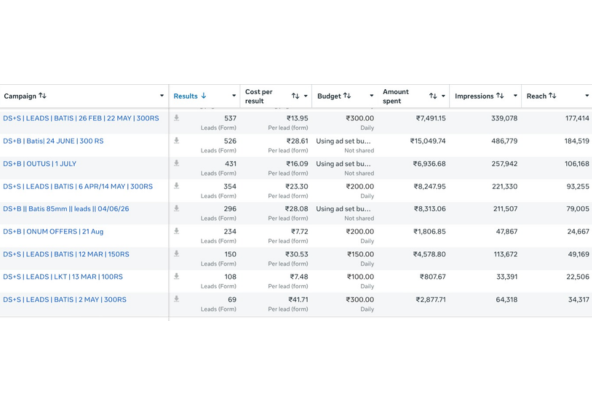Click the icon beside 69 results

(176, 299)
